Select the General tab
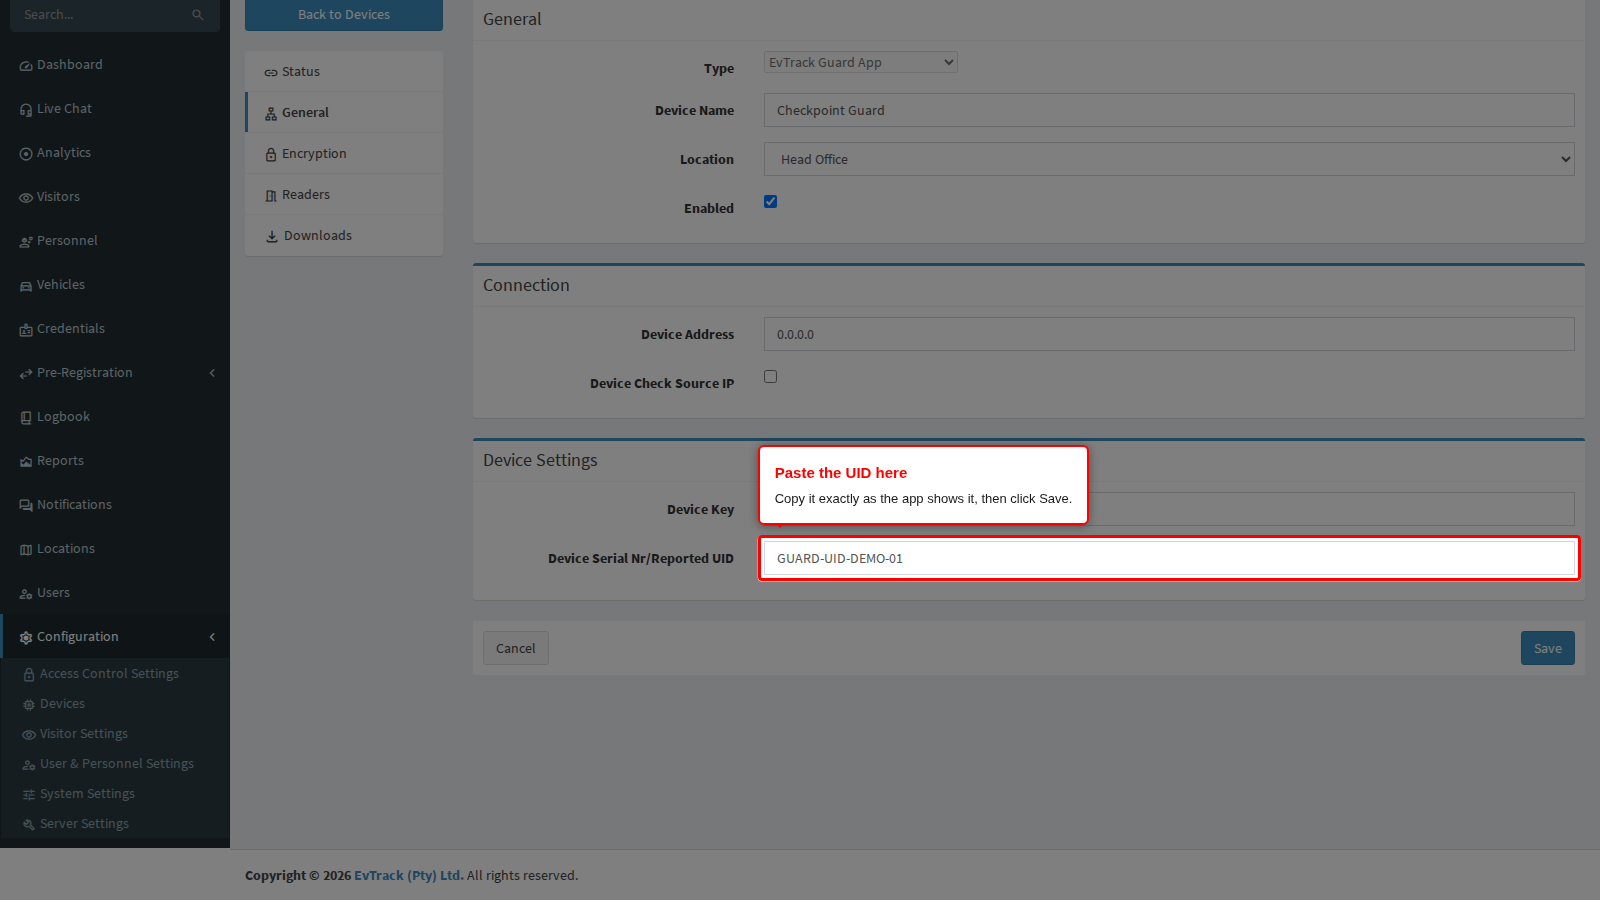This screenshot has height=900, width=1600. 344,113
